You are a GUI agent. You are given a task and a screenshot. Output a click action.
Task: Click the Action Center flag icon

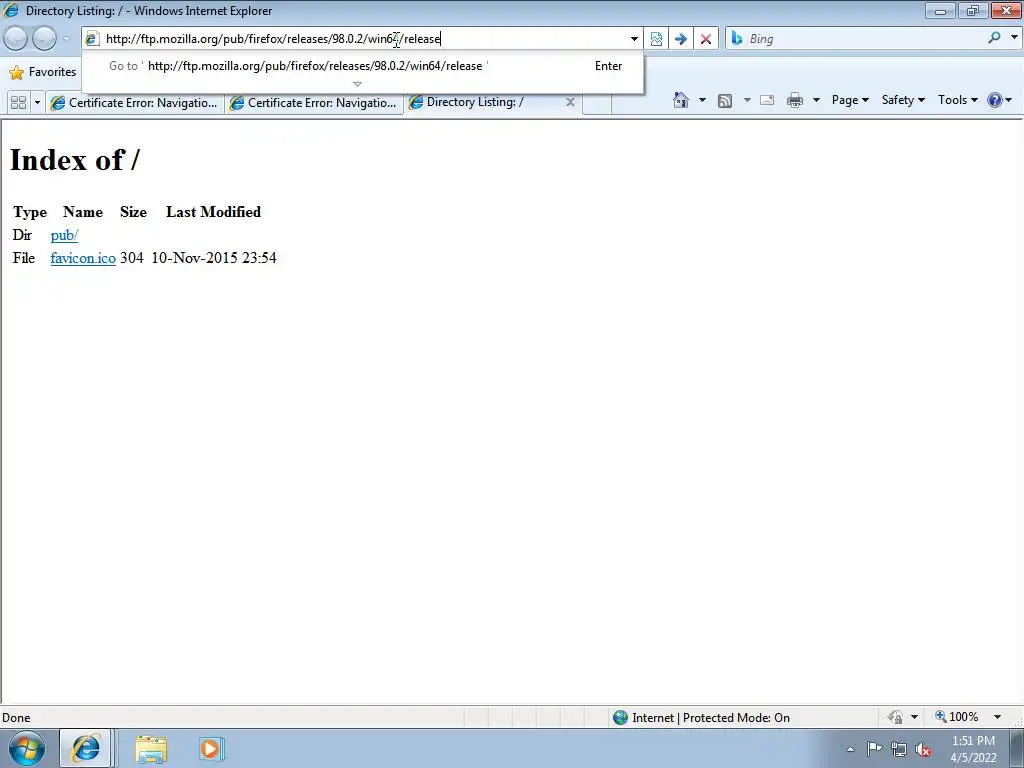pyautogui.click(x=874, y=749)
